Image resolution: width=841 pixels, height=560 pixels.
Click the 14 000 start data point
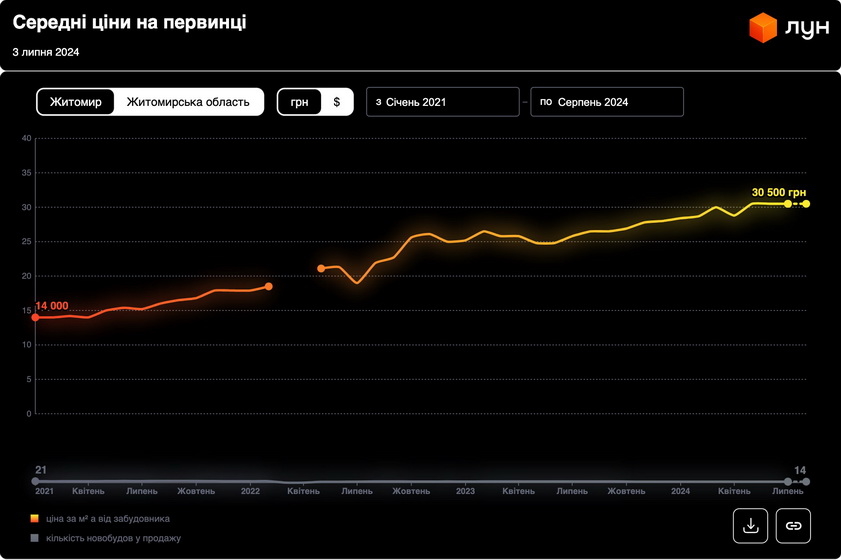tap(36, 317)
